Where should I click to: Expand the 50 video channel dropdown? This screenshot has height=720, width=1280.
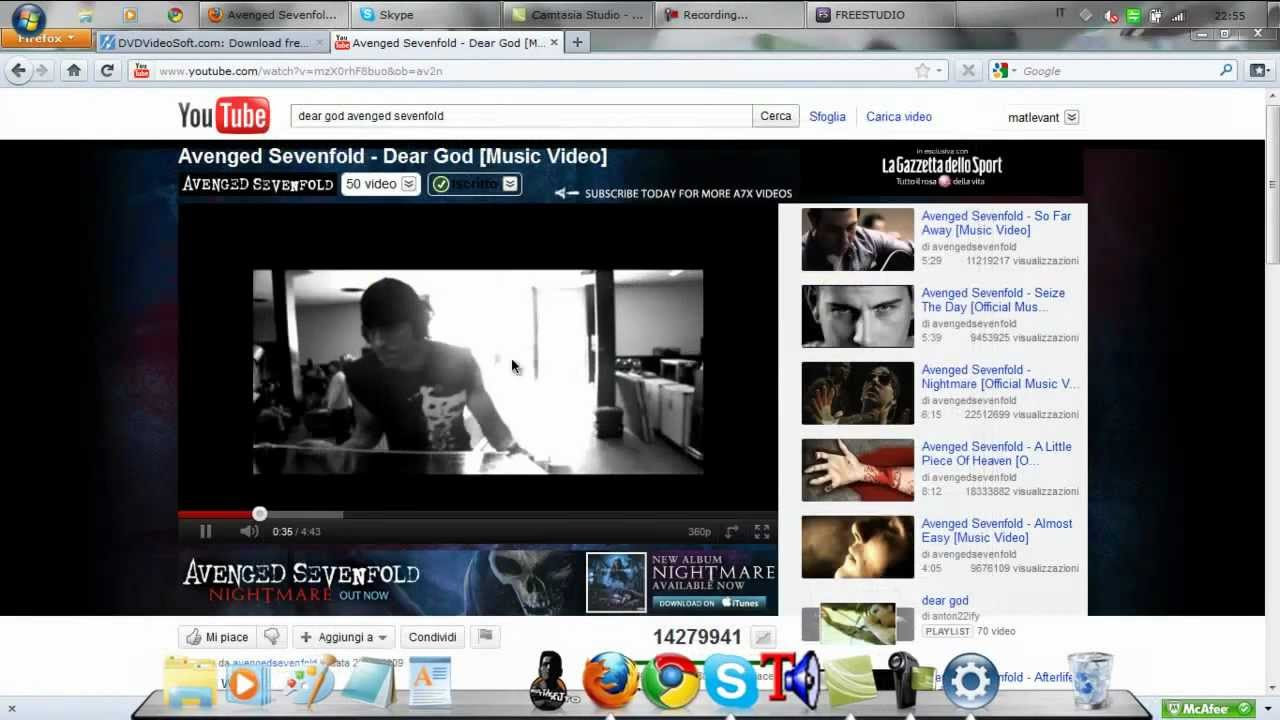click(x=379, y=183)
